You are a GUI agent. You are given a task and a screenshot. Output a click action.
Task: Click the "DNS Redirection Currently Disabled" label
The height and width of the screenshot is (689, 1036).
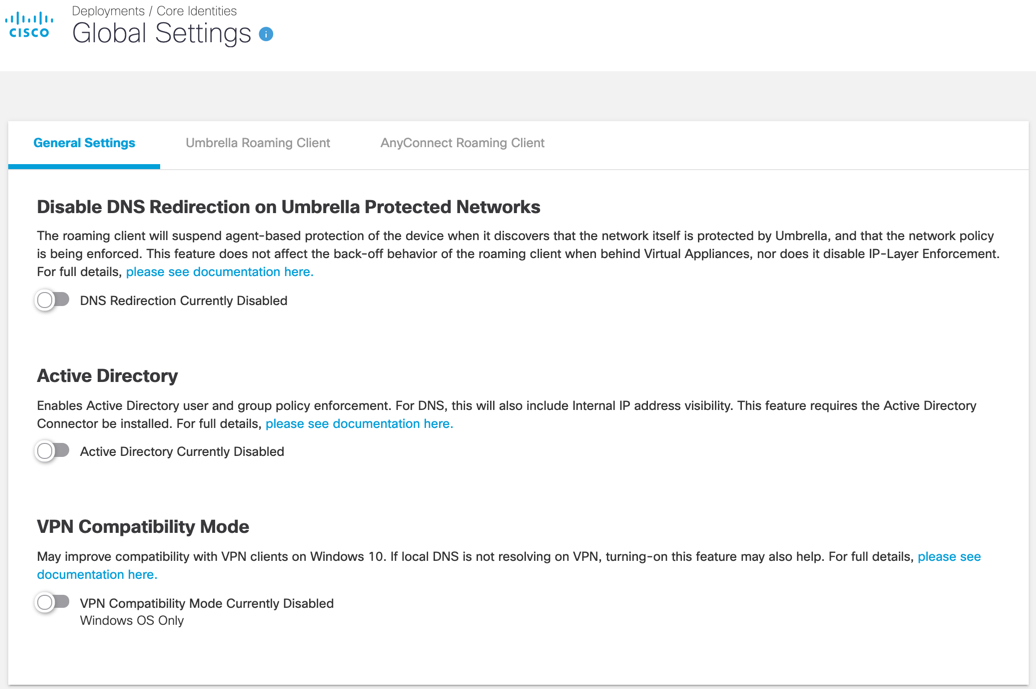pos(183,301)
